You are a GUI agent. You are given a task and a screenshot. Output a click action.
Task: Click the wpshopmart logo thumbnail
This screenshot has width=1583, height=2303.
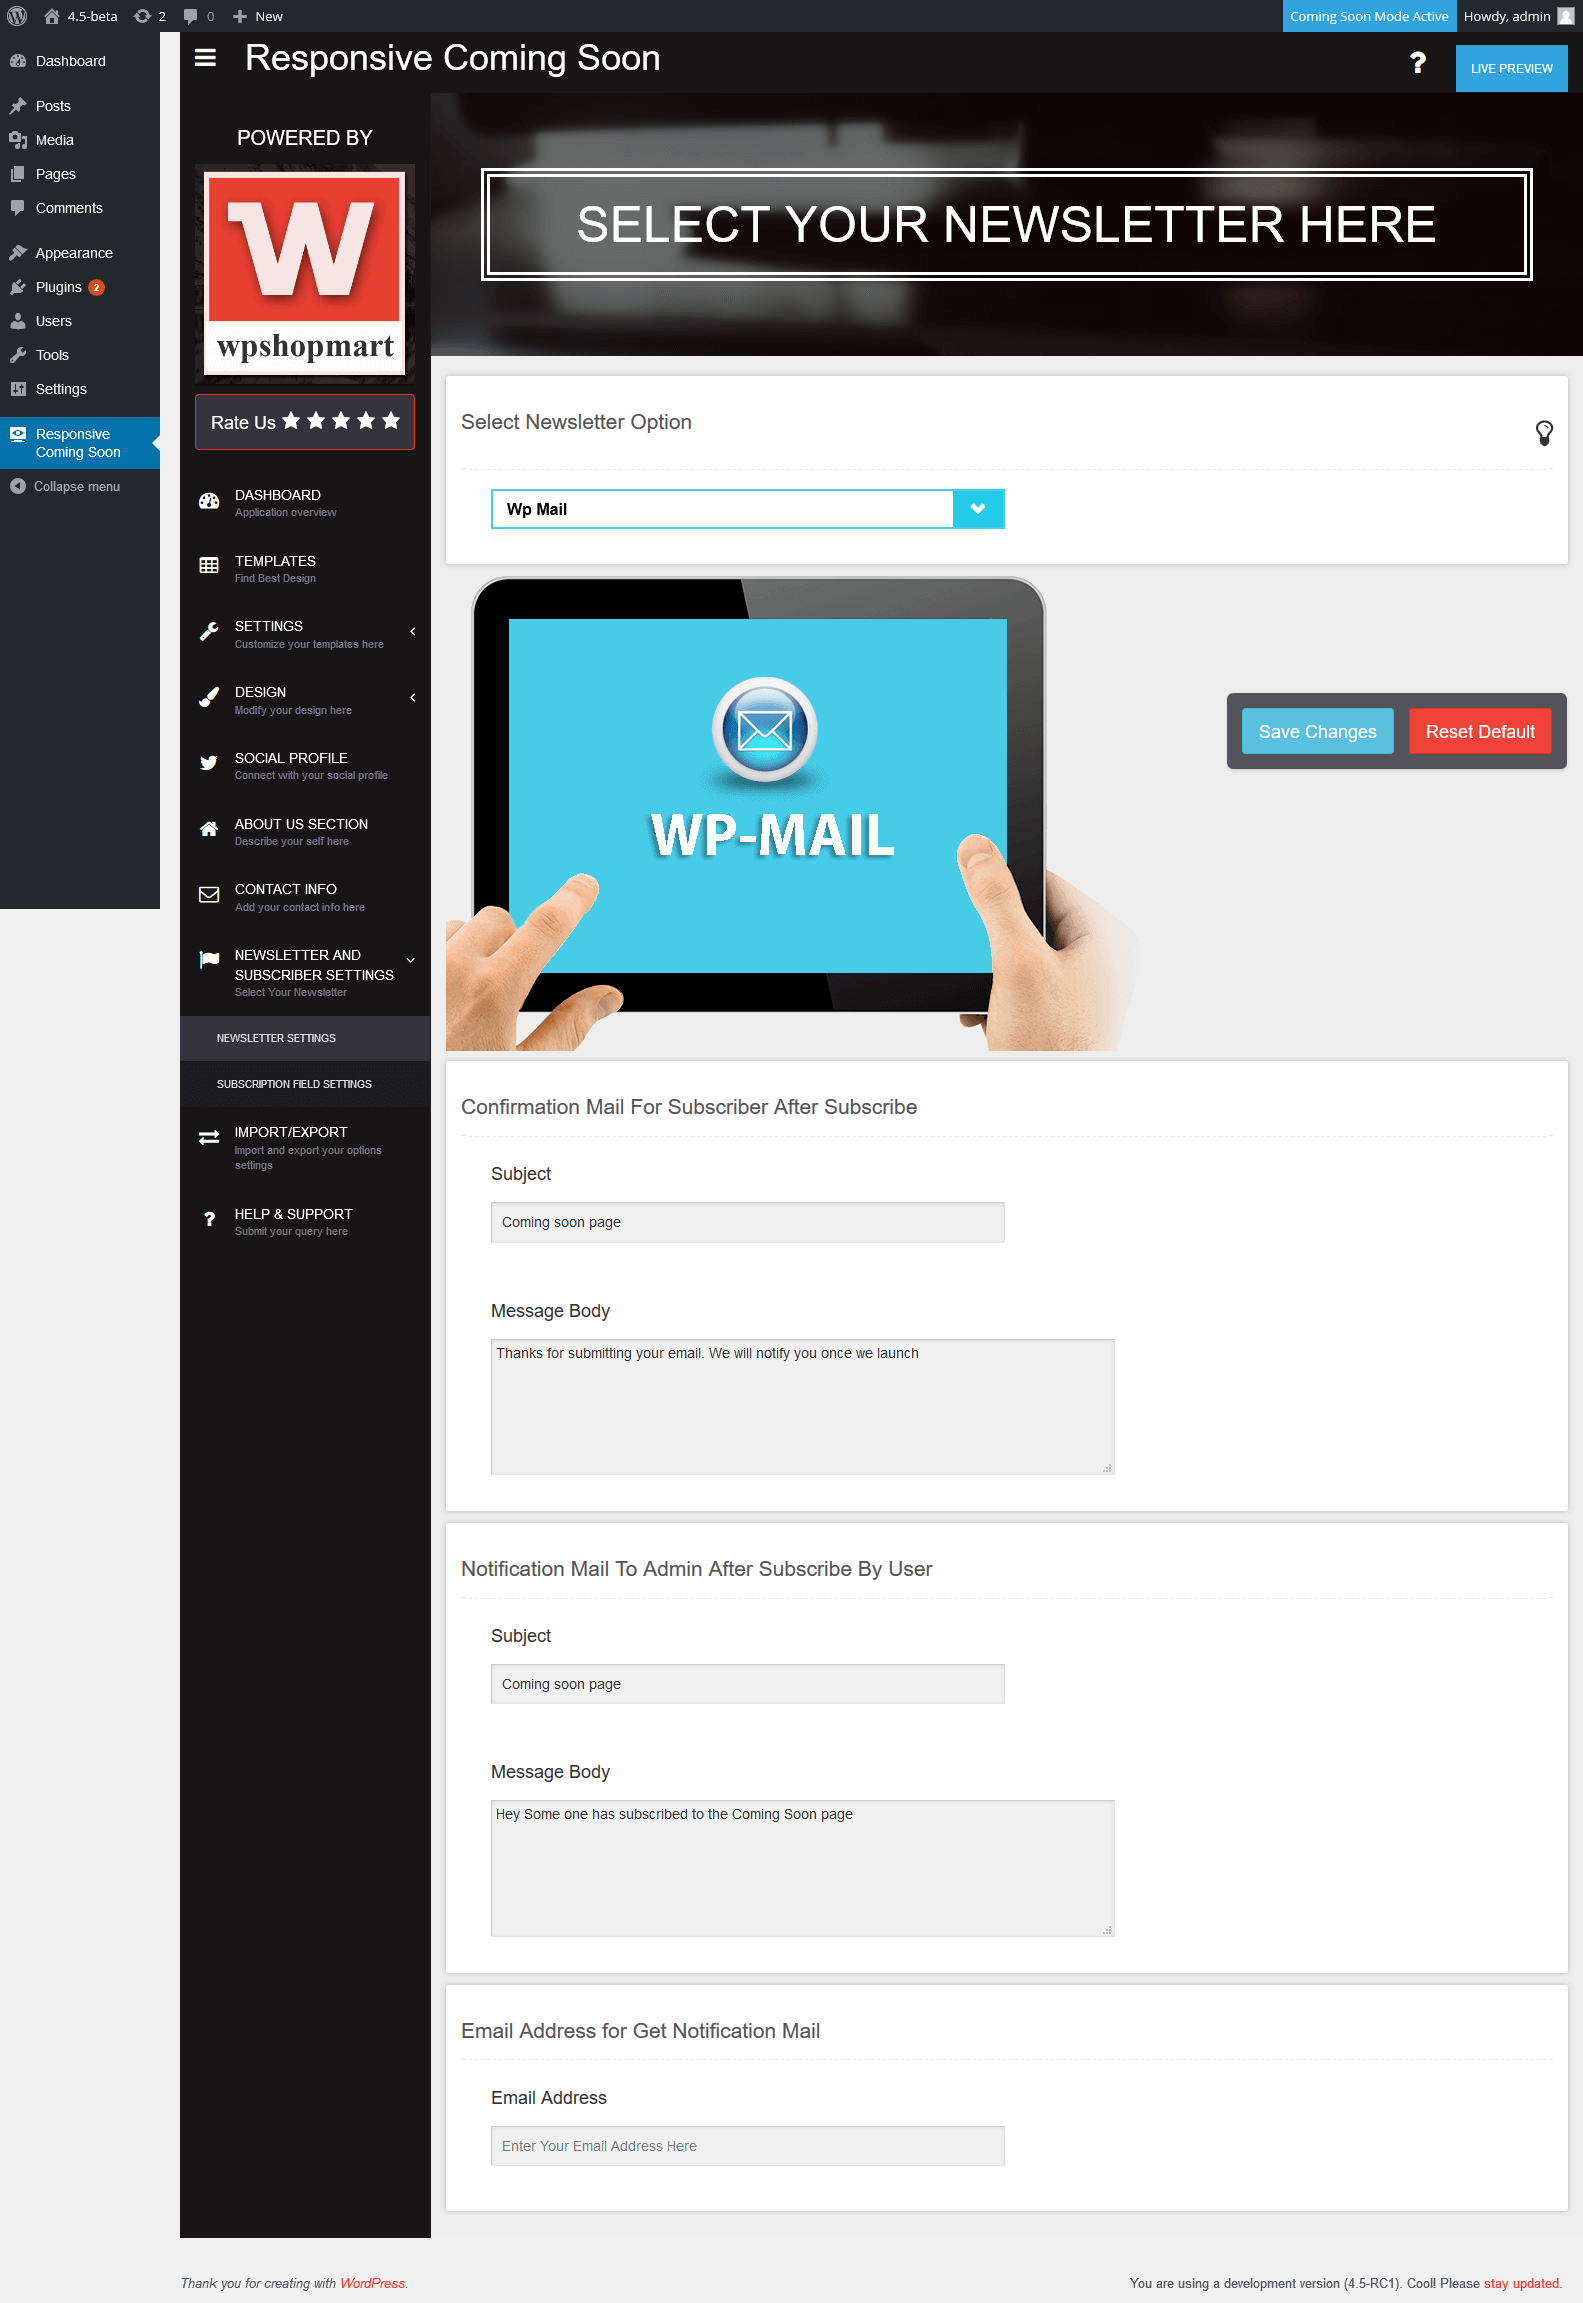305,274
